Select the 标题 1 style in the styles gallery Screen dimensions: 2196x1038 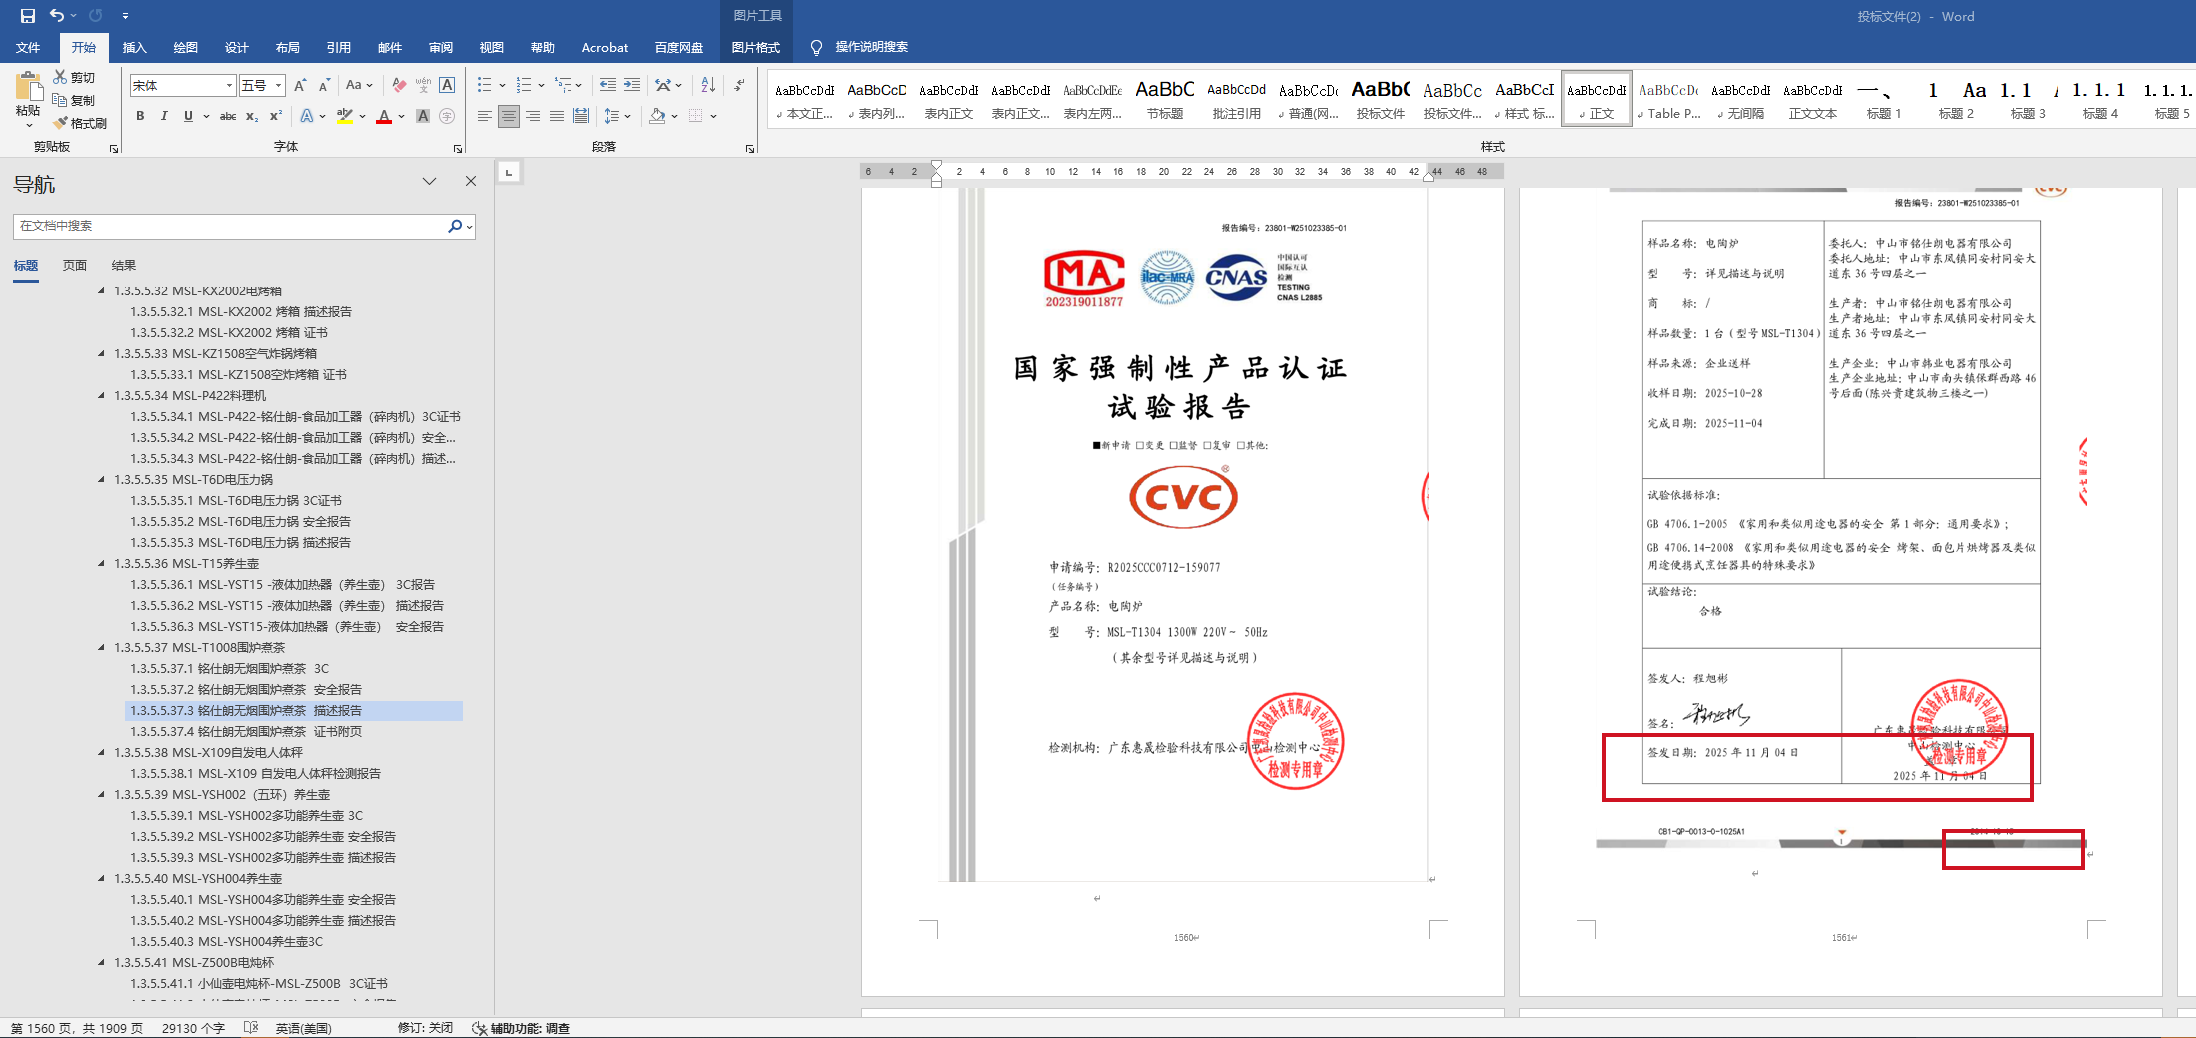click(x=1883, y=100)
